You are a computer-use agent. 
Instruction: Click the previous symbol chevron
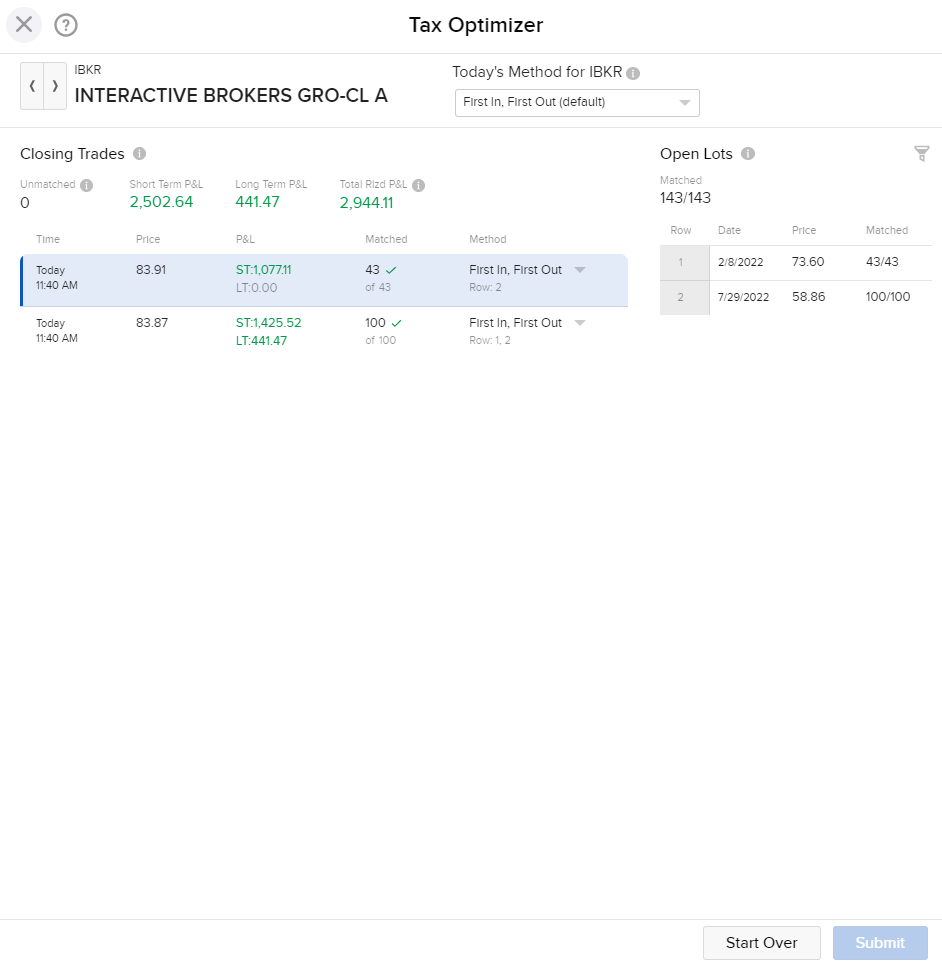click(x=30, y=86)
